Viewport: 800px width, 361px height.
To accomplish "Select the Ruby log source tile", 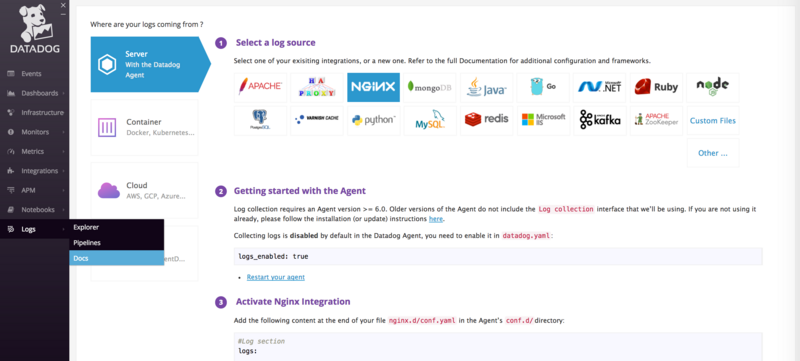I will (656, 87).
